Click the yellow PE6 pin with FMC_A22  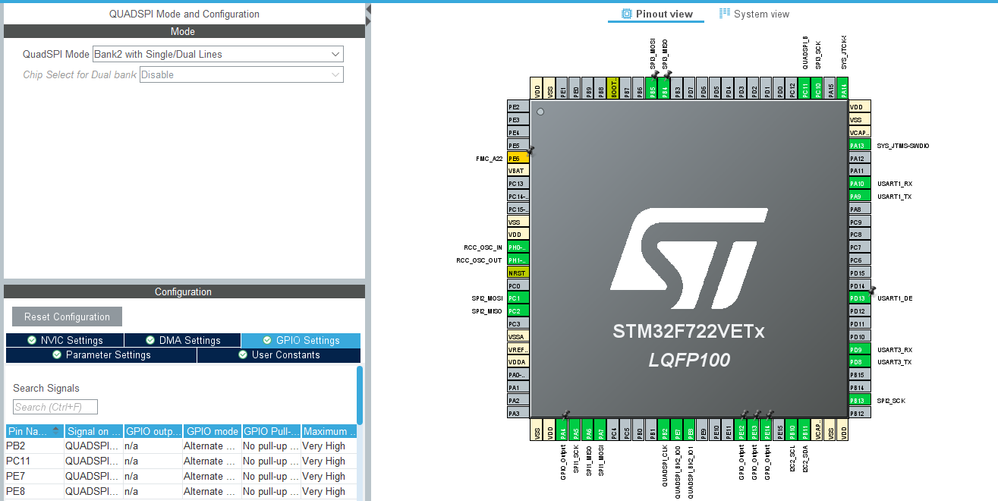tap(518, 158)
